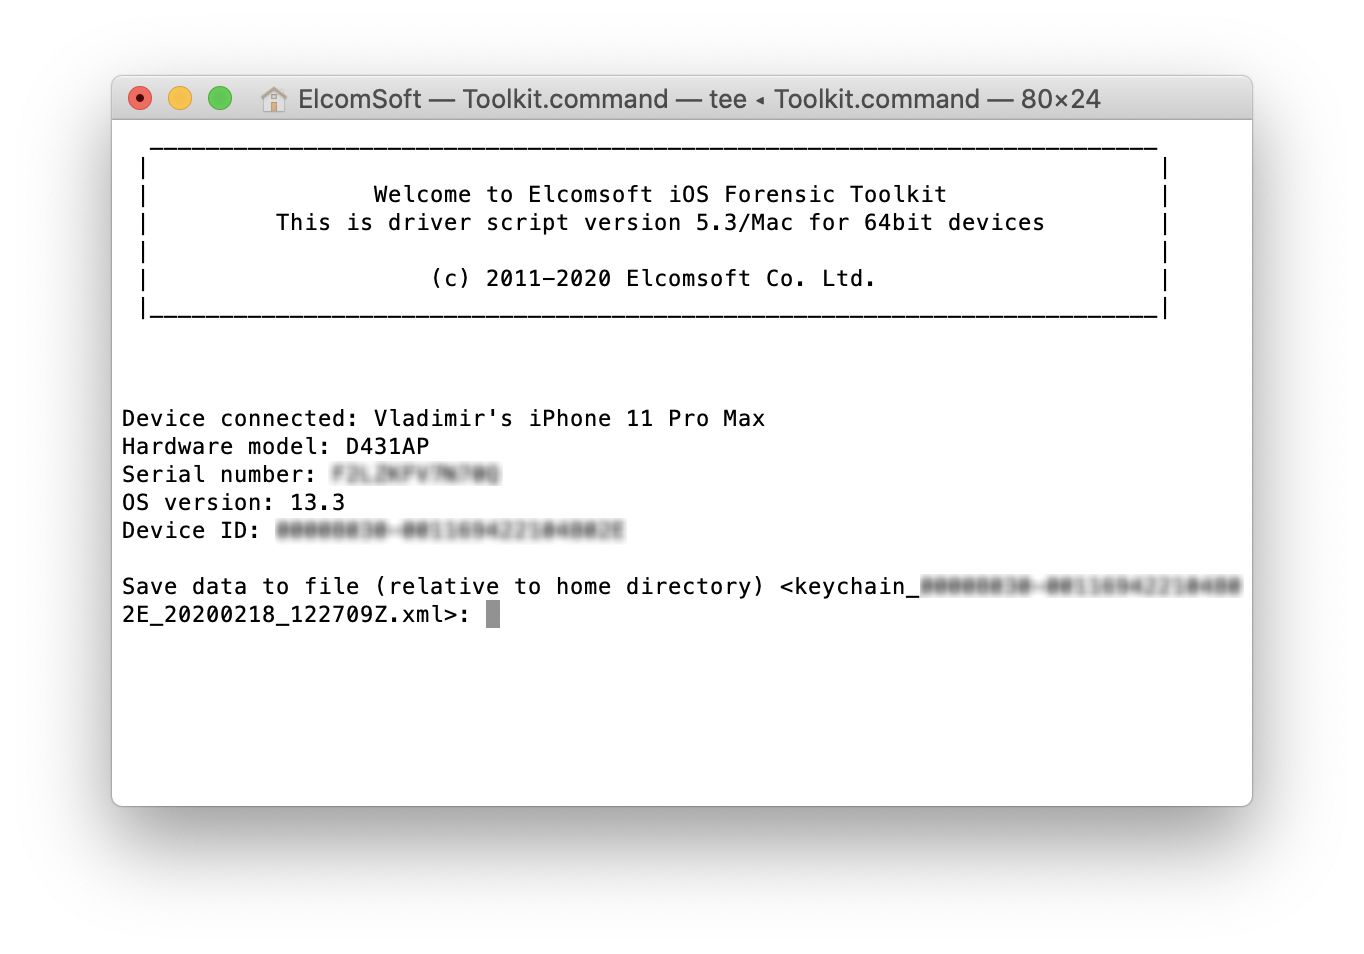Click the OS version 13.3 line
Viewport: 1364px width, 954px height.
pyautogui.click(x=233, y=502)
